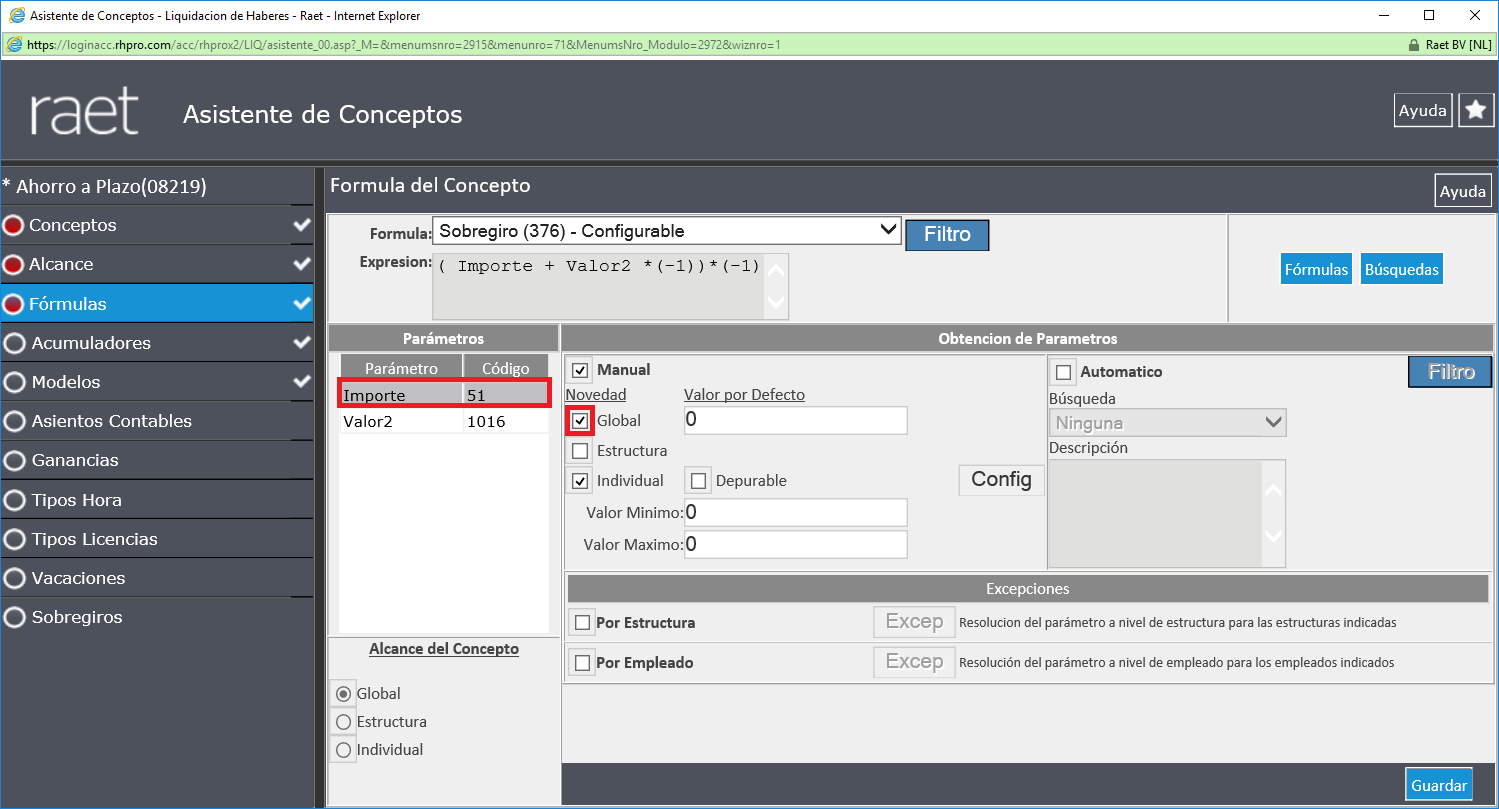The image size is (1499, 809).
Task: Click the Descripción box scroll down arrow
Action: [x=1272, y=536]
